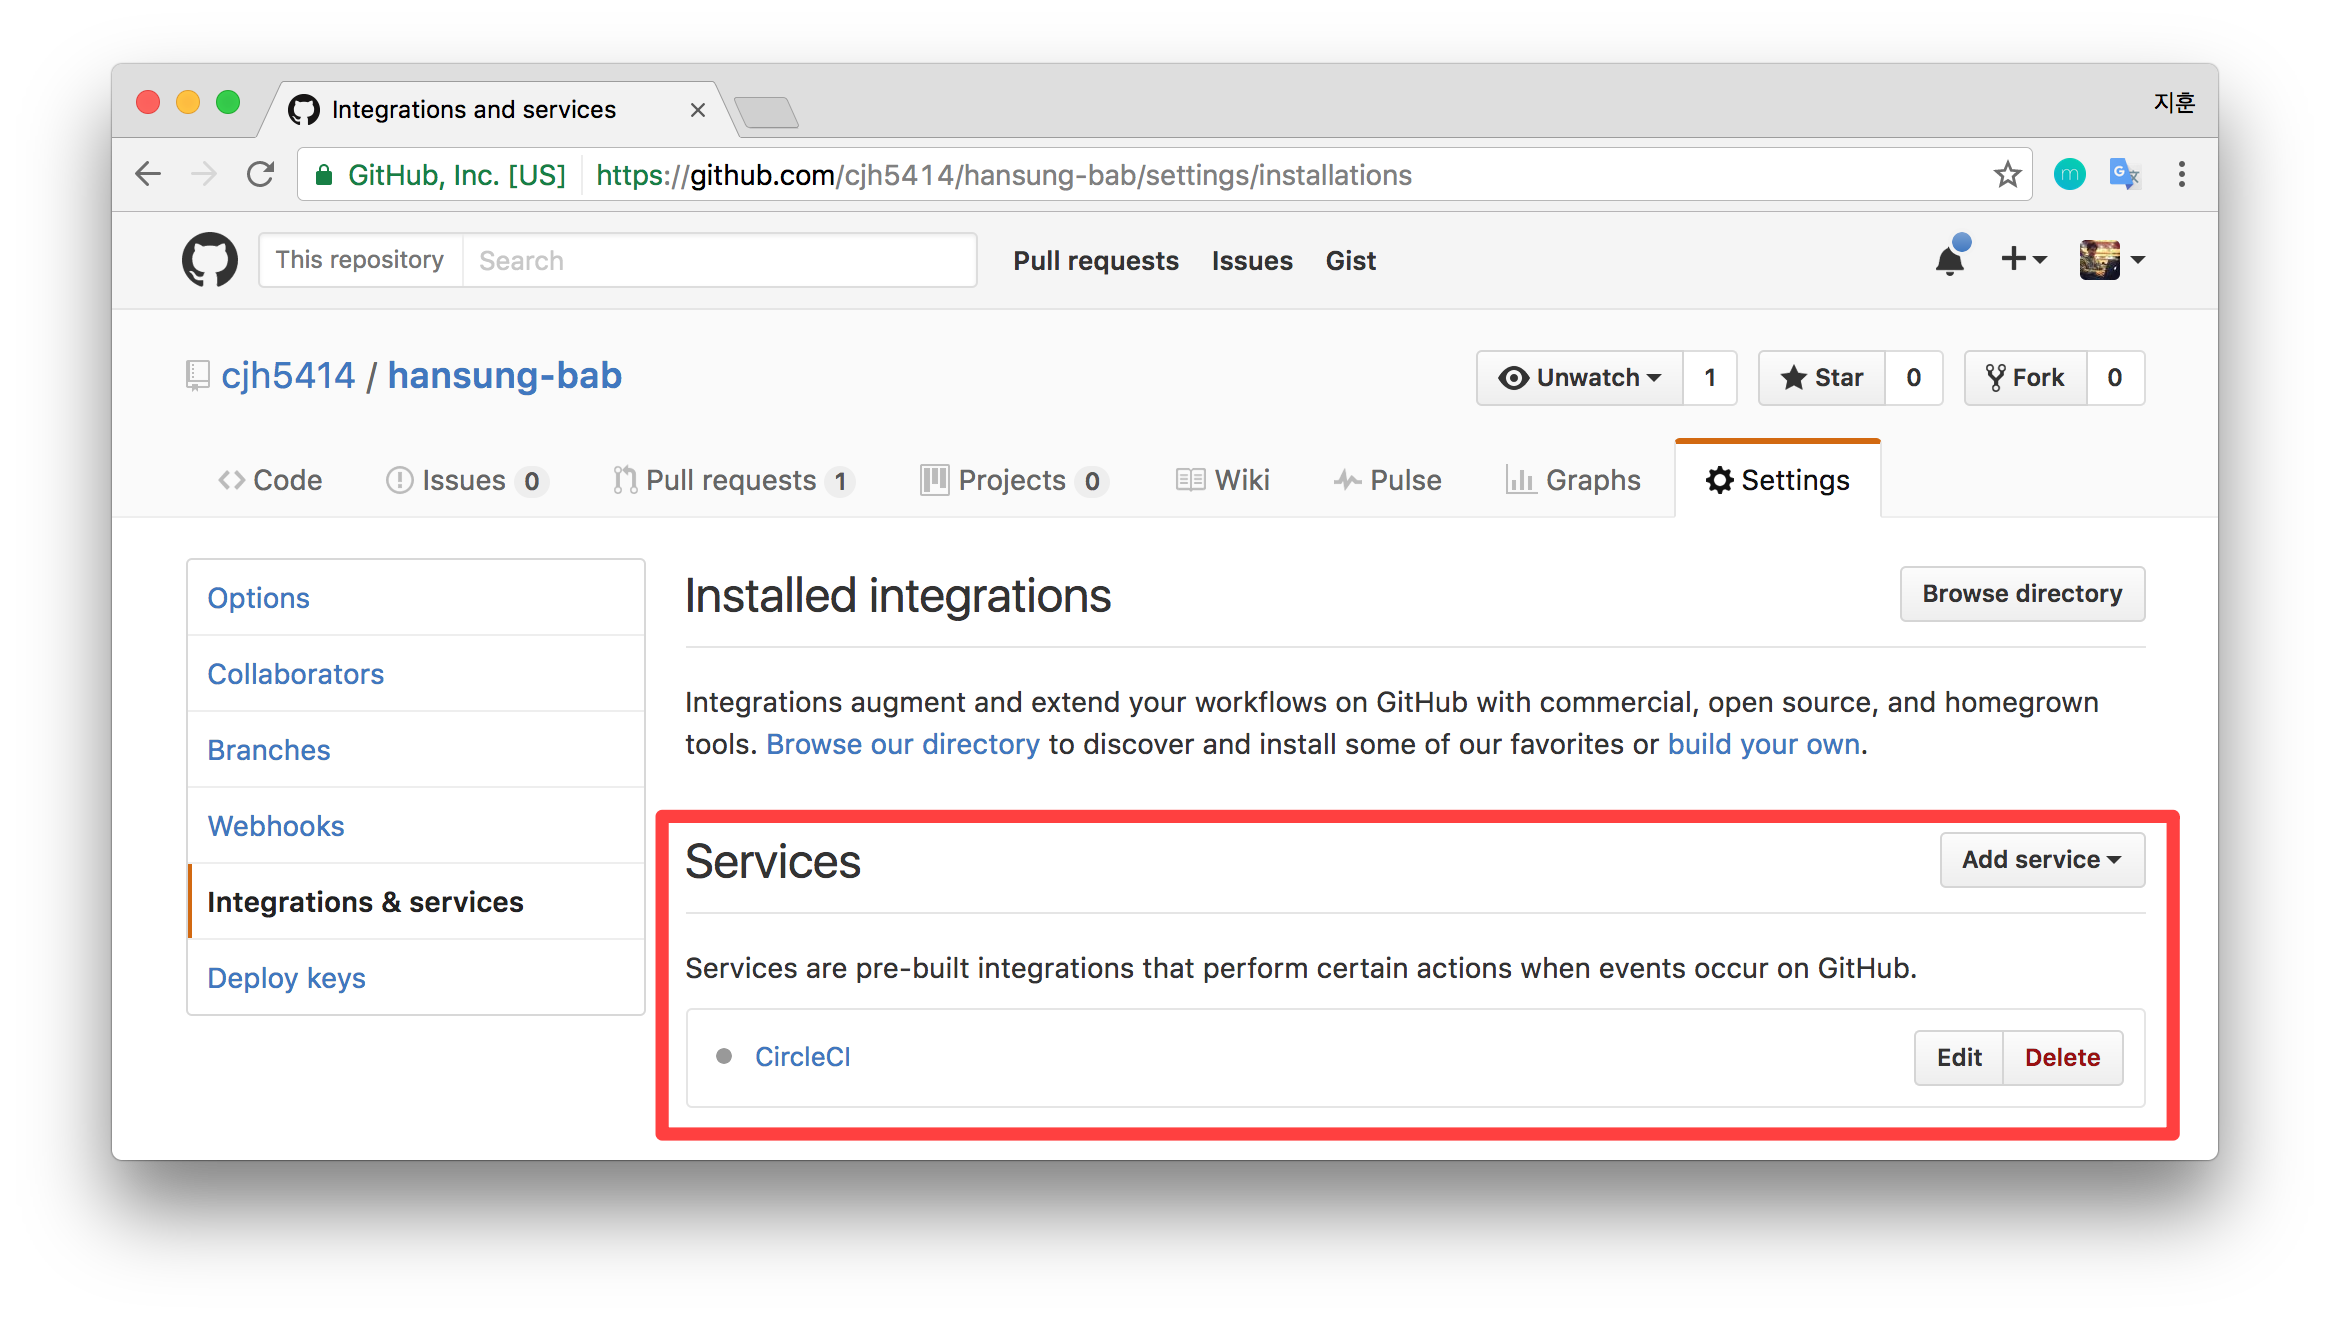Bookmark this page with the star icon
Viewport: 2330px width, 1320px height.
click(x=2007, y=175)
